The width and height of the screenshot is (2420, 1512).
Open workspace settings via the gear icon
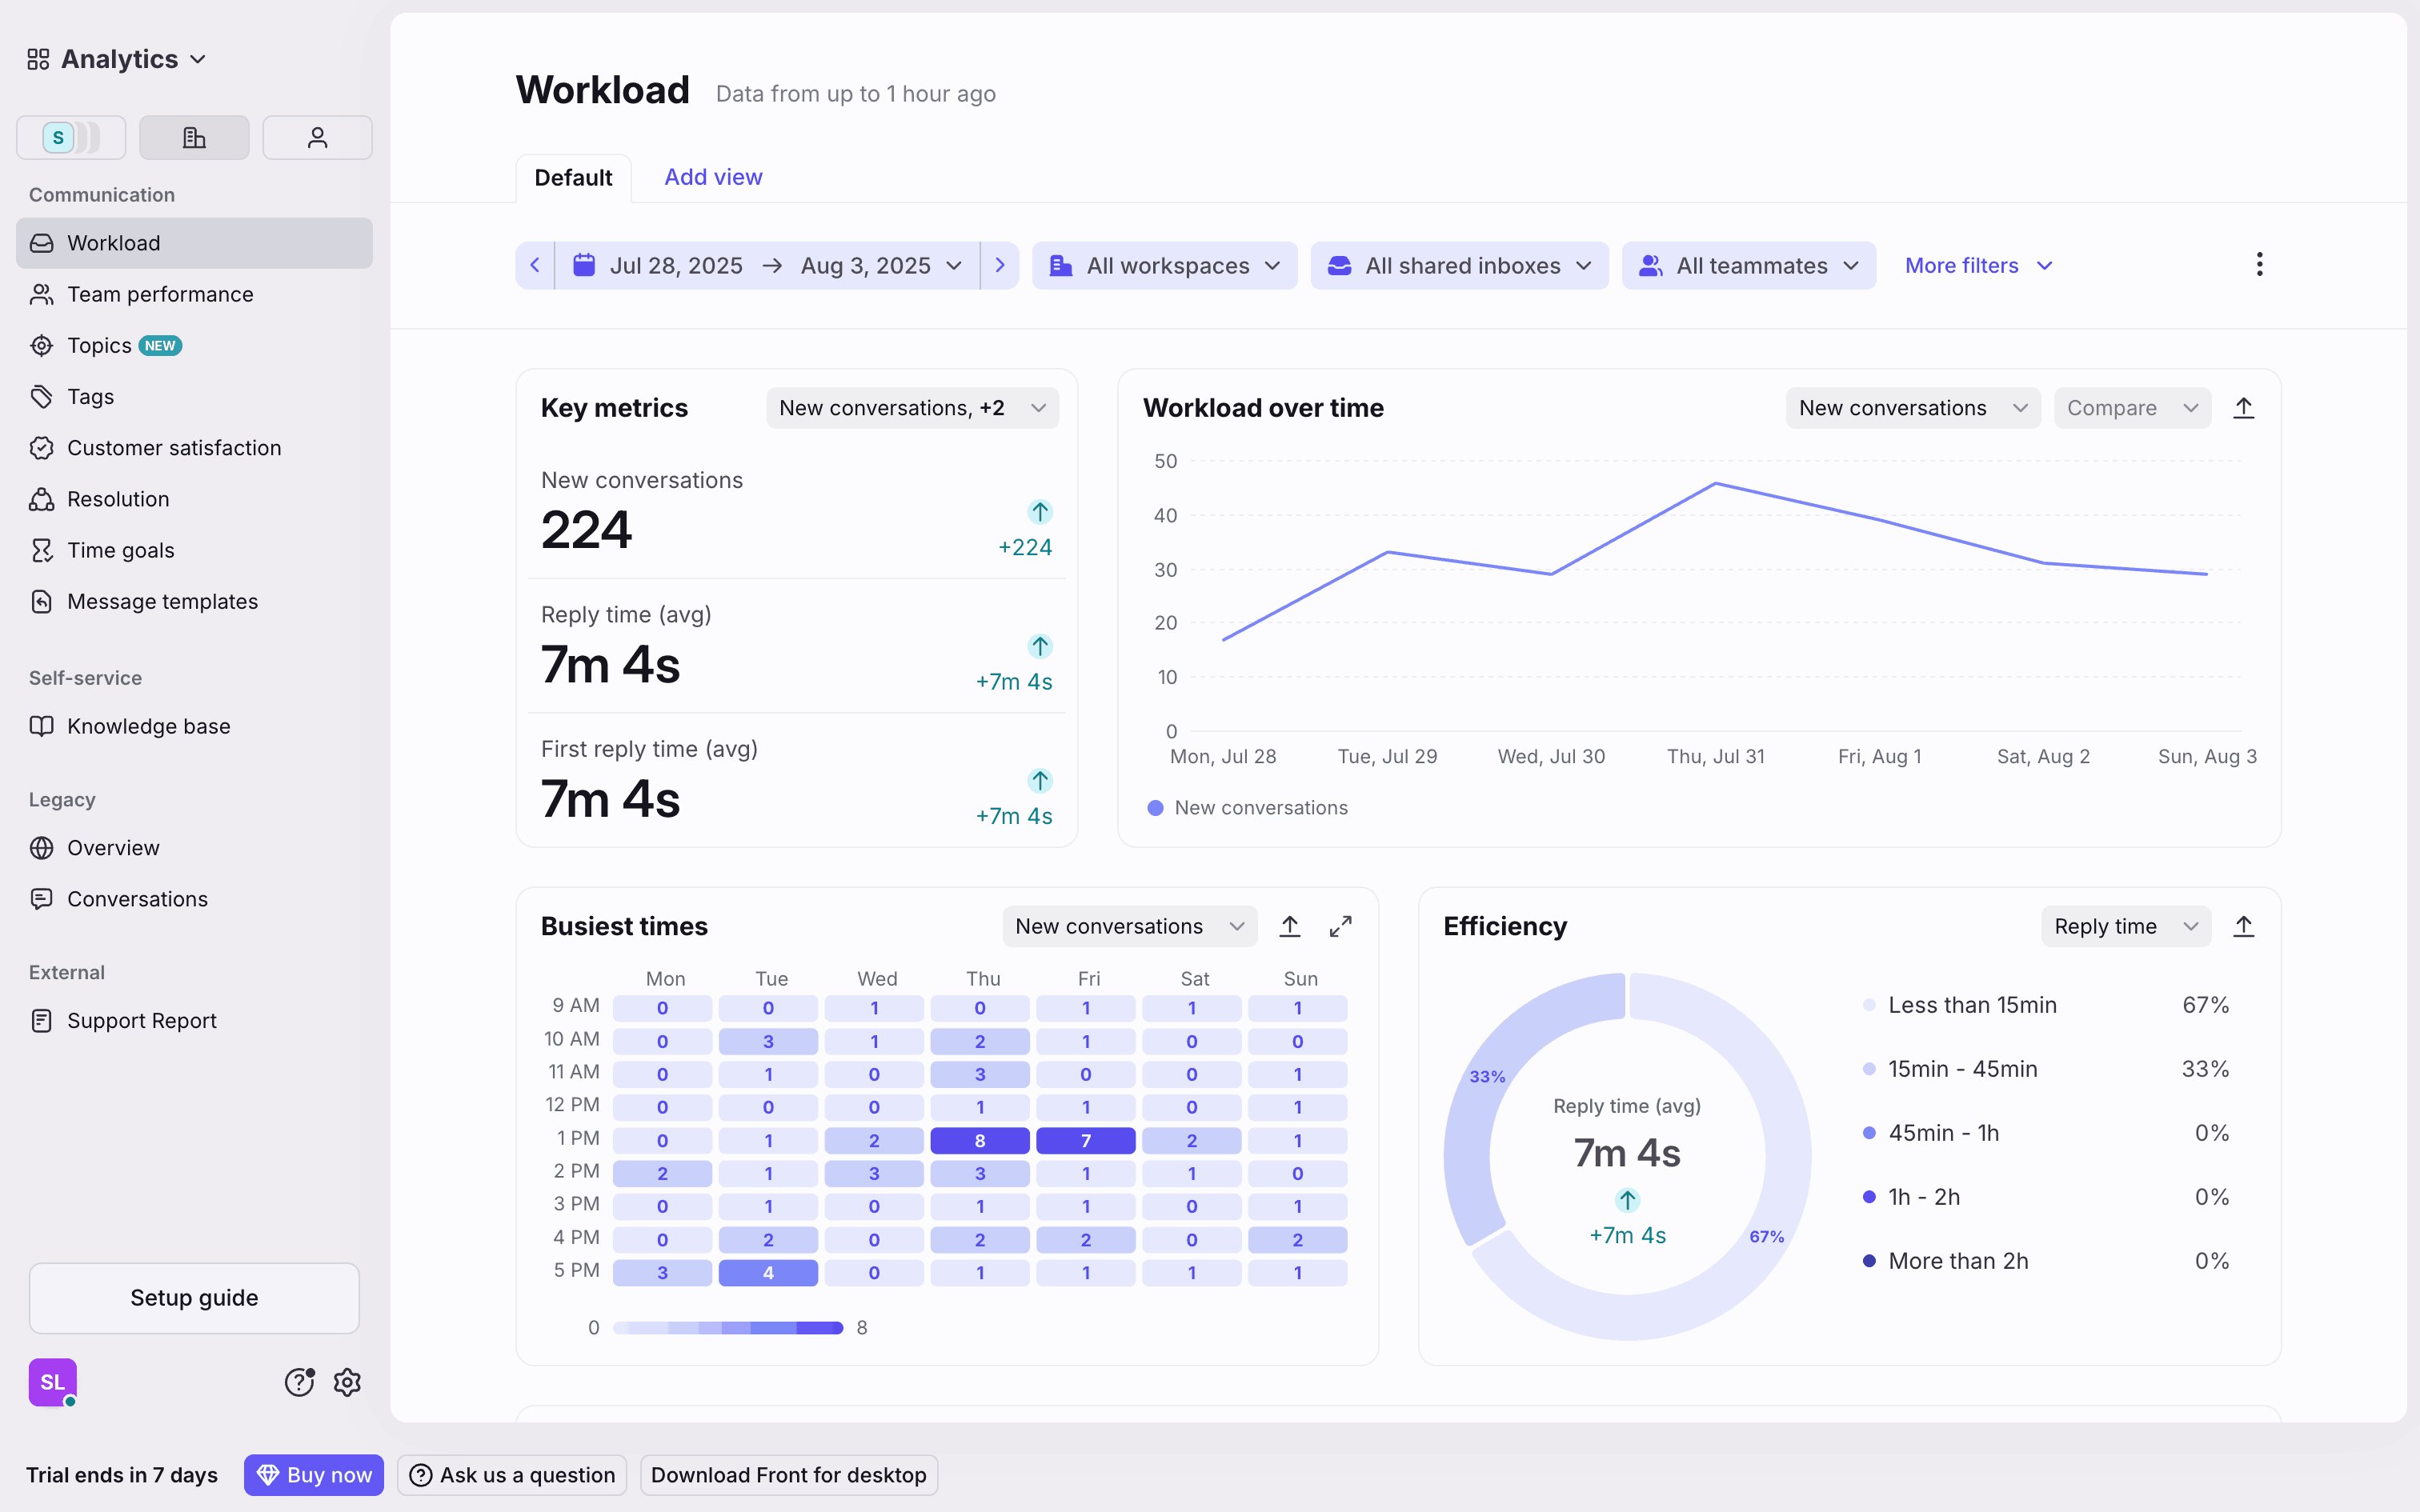(x=347, y=1382)
